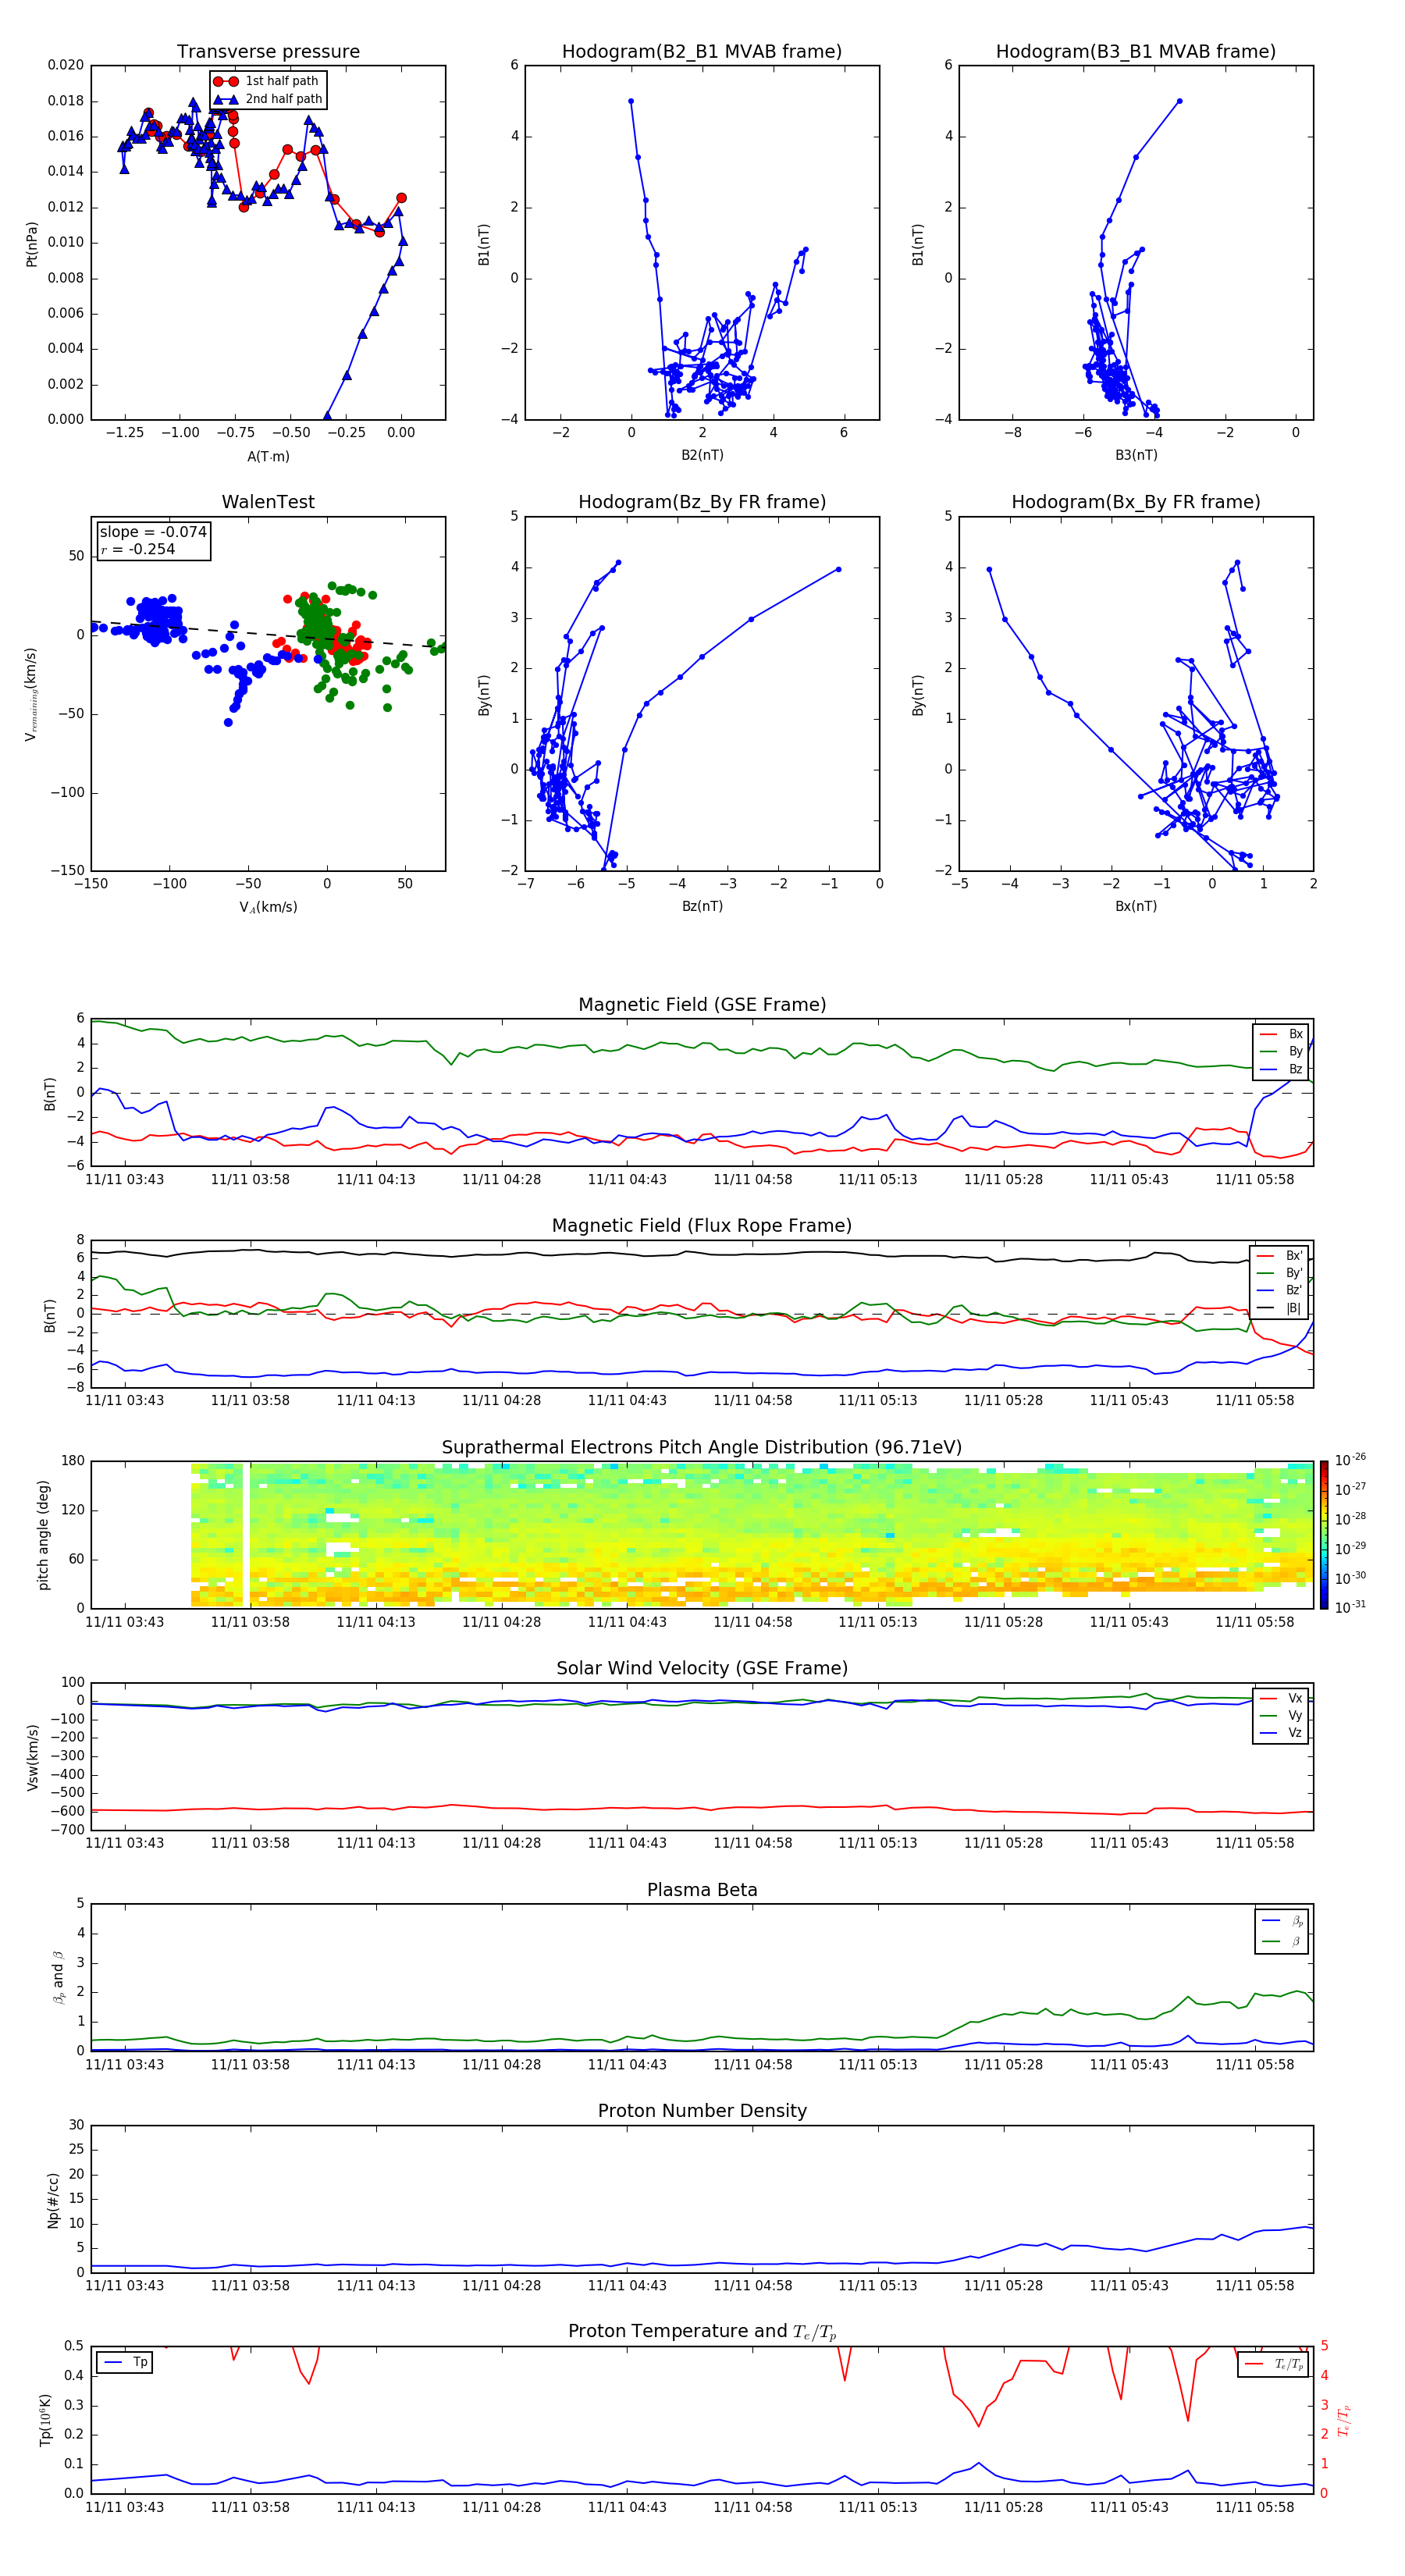Click '10^-26' colorbar tick label

pyautogui.click(x=1350, y=1460)
